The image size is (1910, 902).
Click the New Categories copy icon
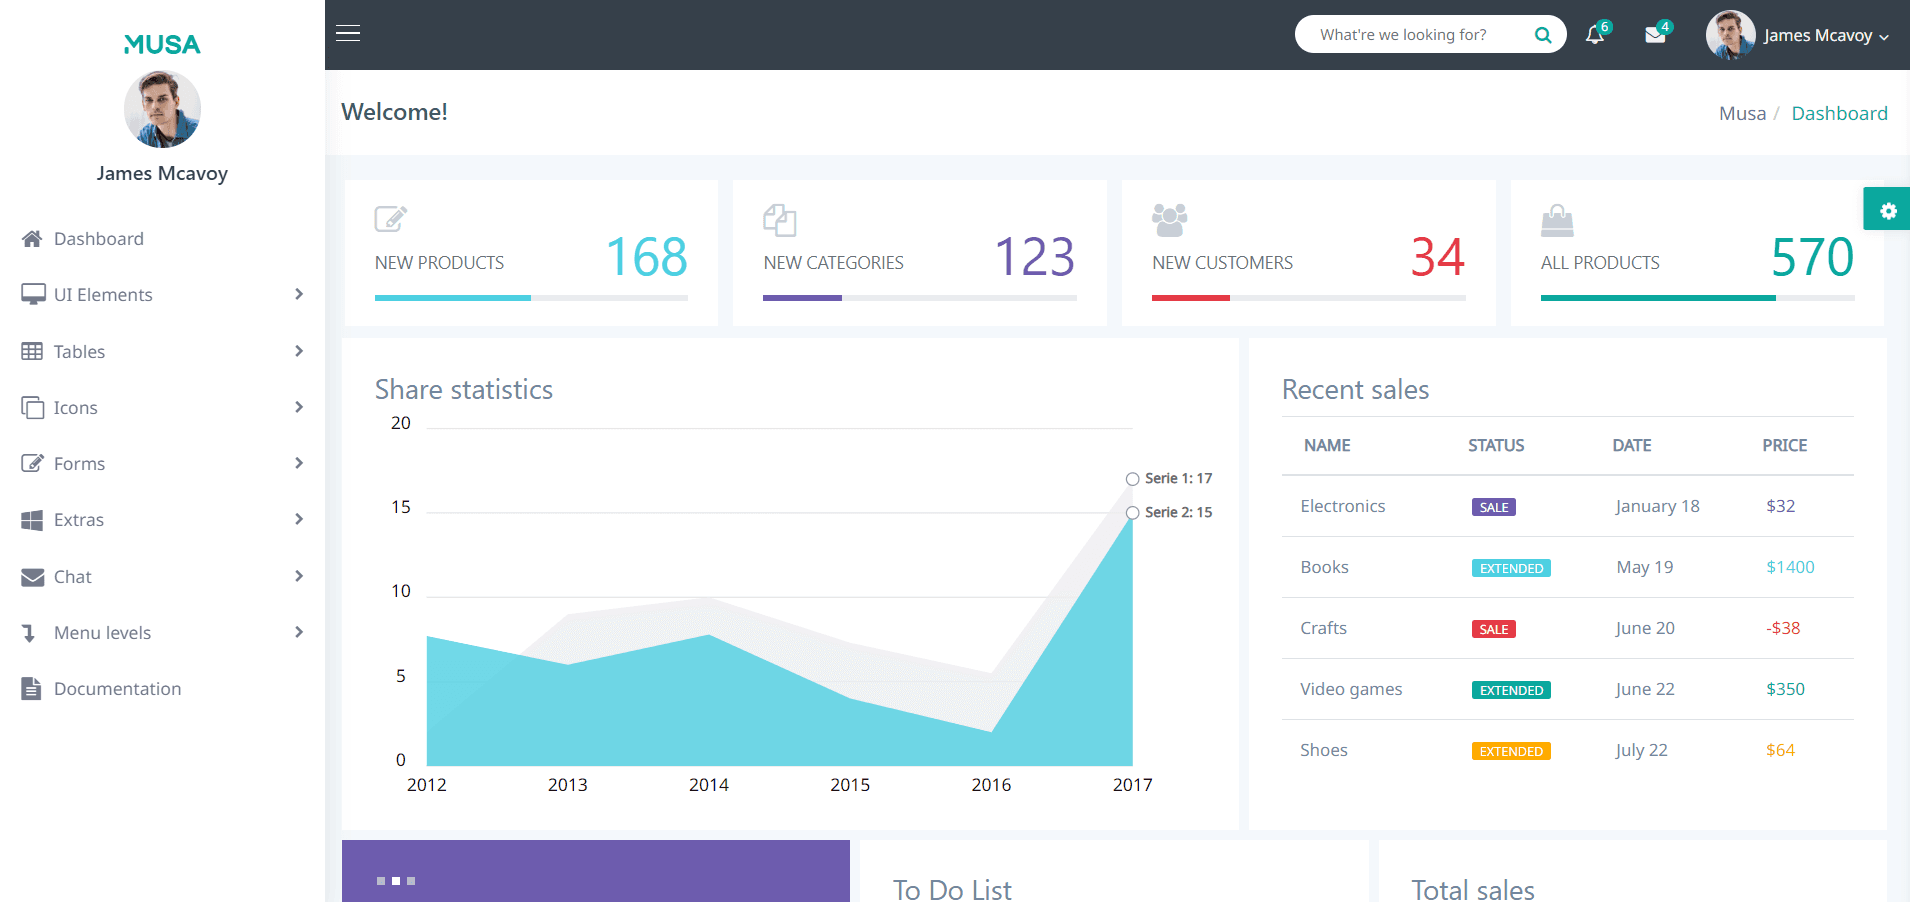779,220
